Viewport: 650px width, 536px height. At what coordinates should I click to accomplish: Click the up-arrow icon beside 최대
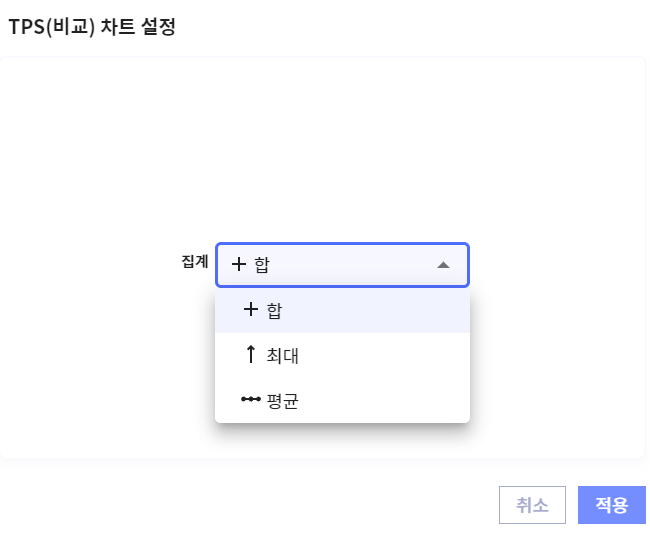click(x=251, y=354)
